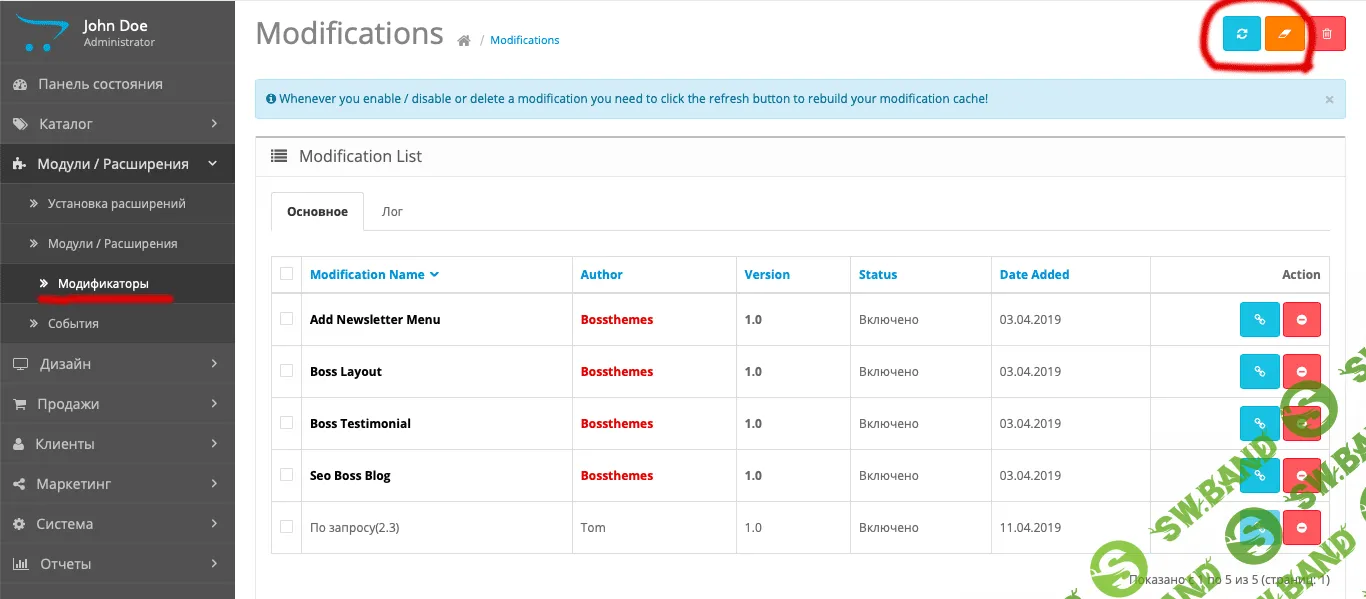
Task: Click the blue Refresh modifications button
Action: pyautogui.click(x=1241, y=34)
